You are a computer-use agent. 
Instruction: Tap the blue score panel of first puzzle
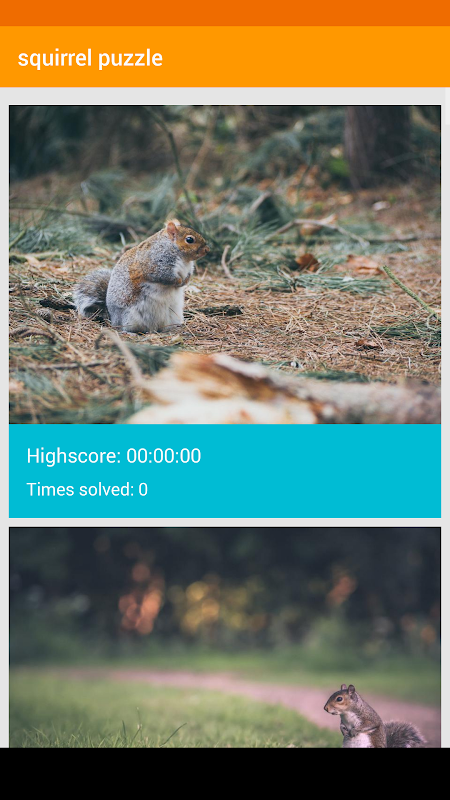(225, 471)
